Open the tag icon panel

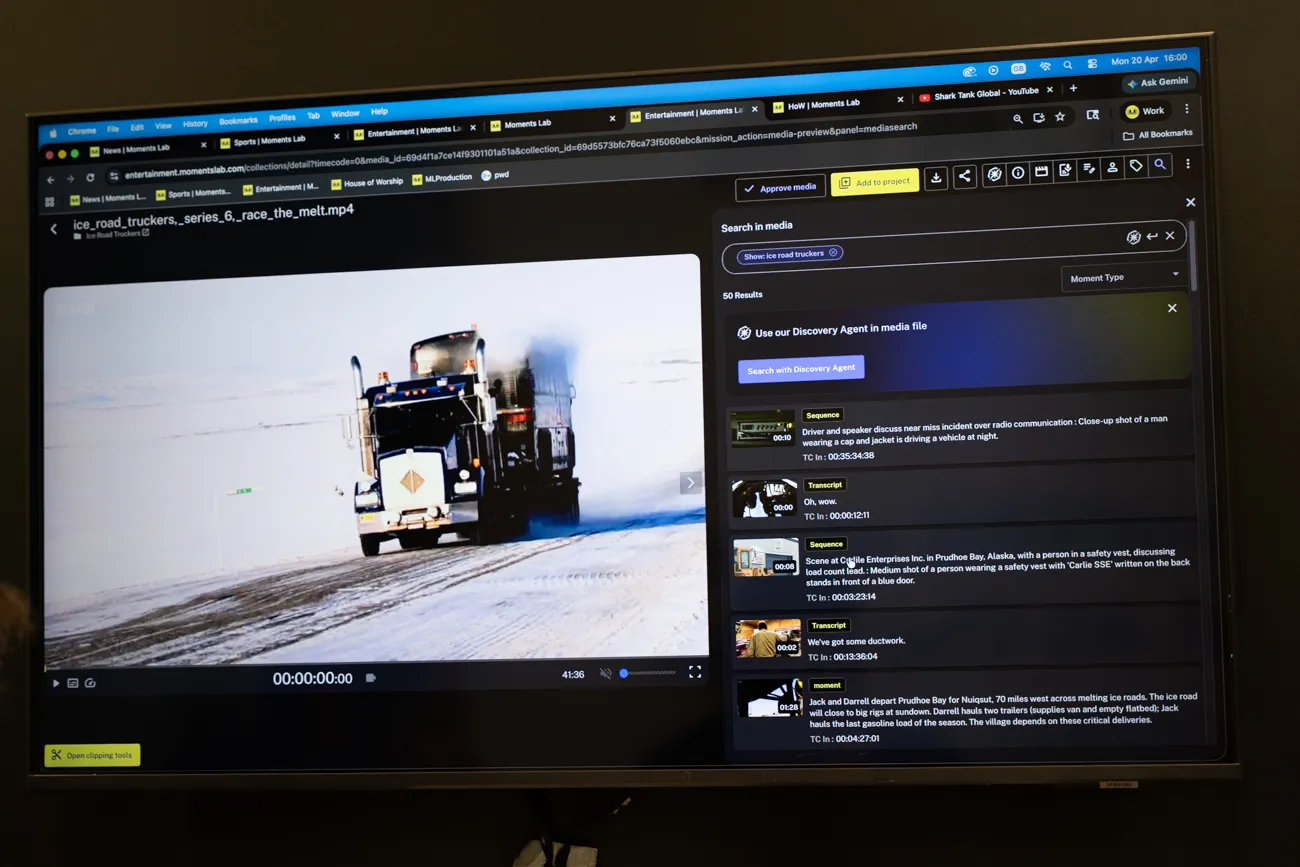(1136, 167)
